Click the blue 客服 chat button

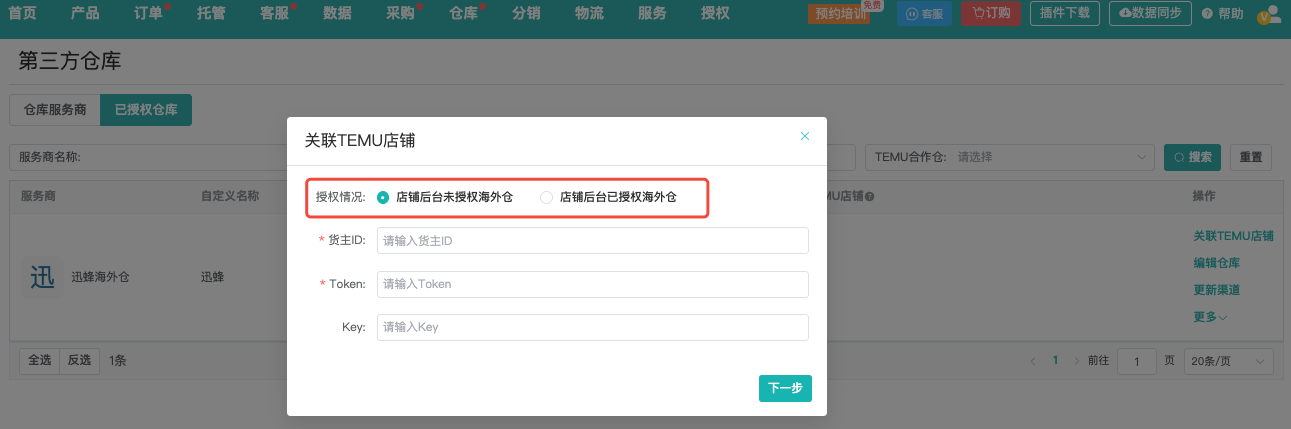point(924,14)
